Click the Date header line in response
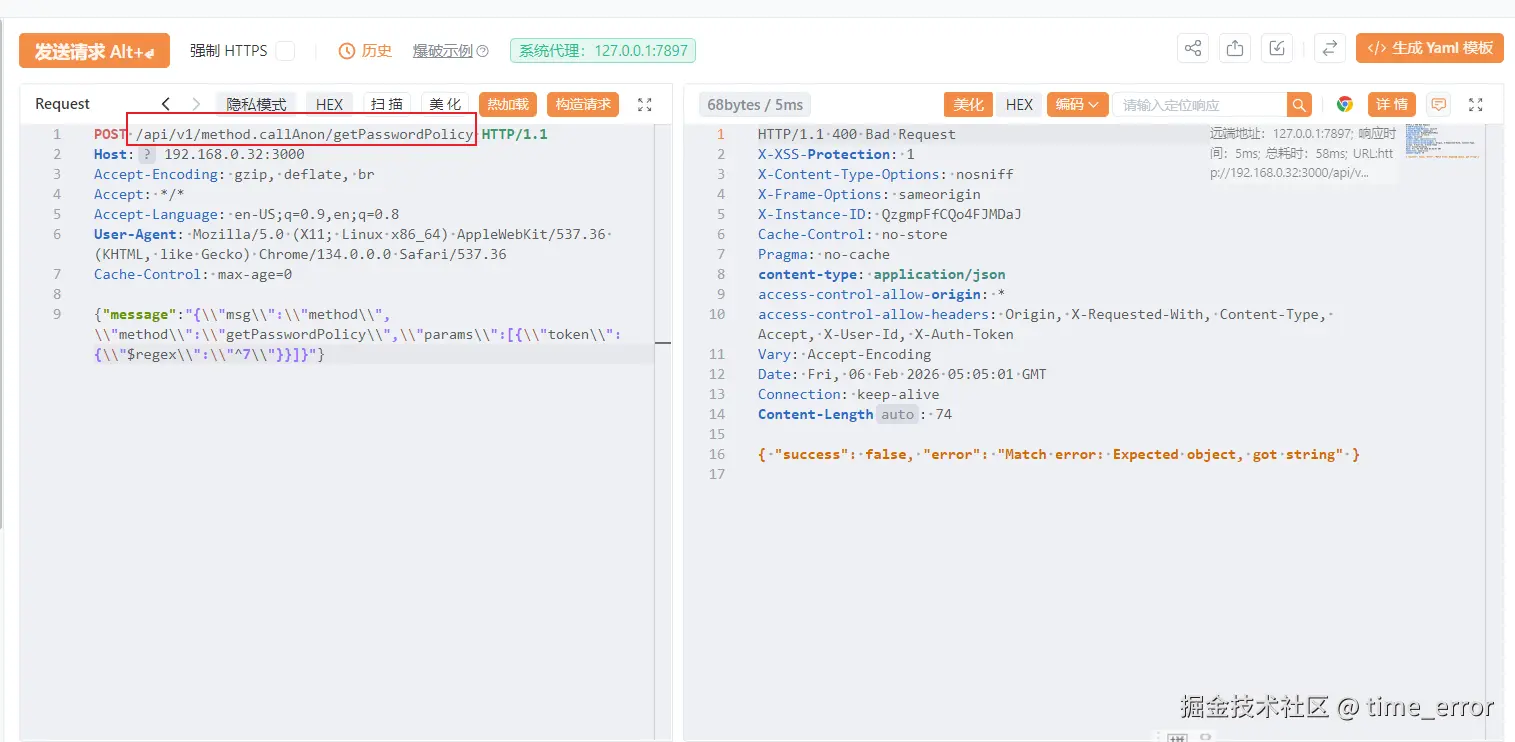Screen dimensions: 1515x742 click(902, 374)
